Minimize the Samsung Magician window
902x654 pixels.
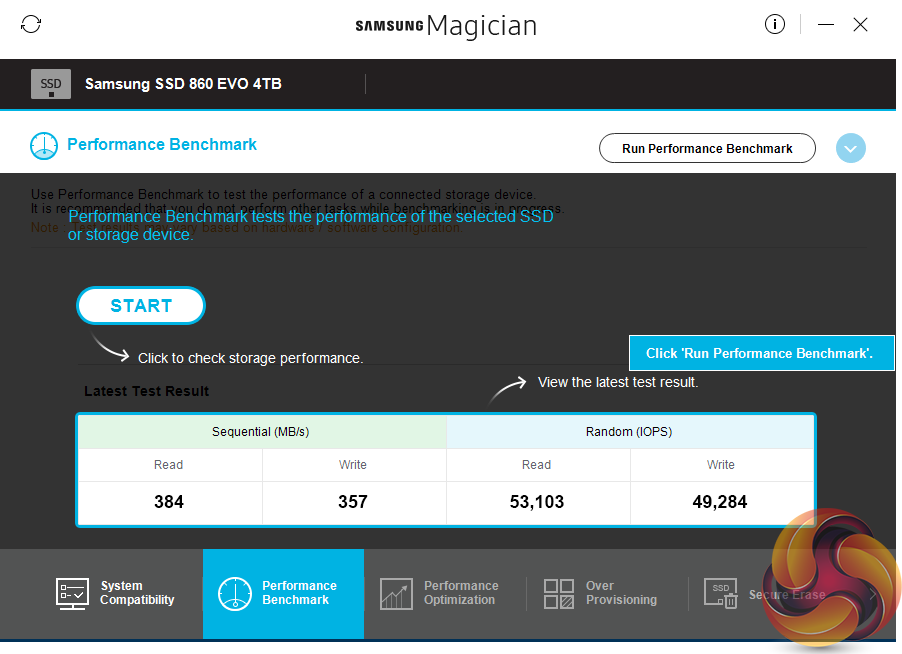[x=825, y=24]
